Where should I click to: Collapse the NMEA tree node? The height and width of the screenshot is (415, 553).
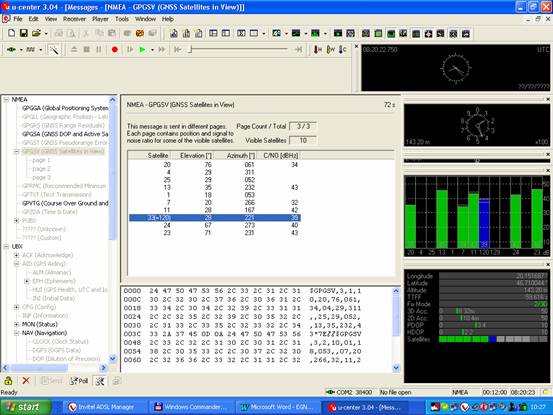(x=6, y=100)
